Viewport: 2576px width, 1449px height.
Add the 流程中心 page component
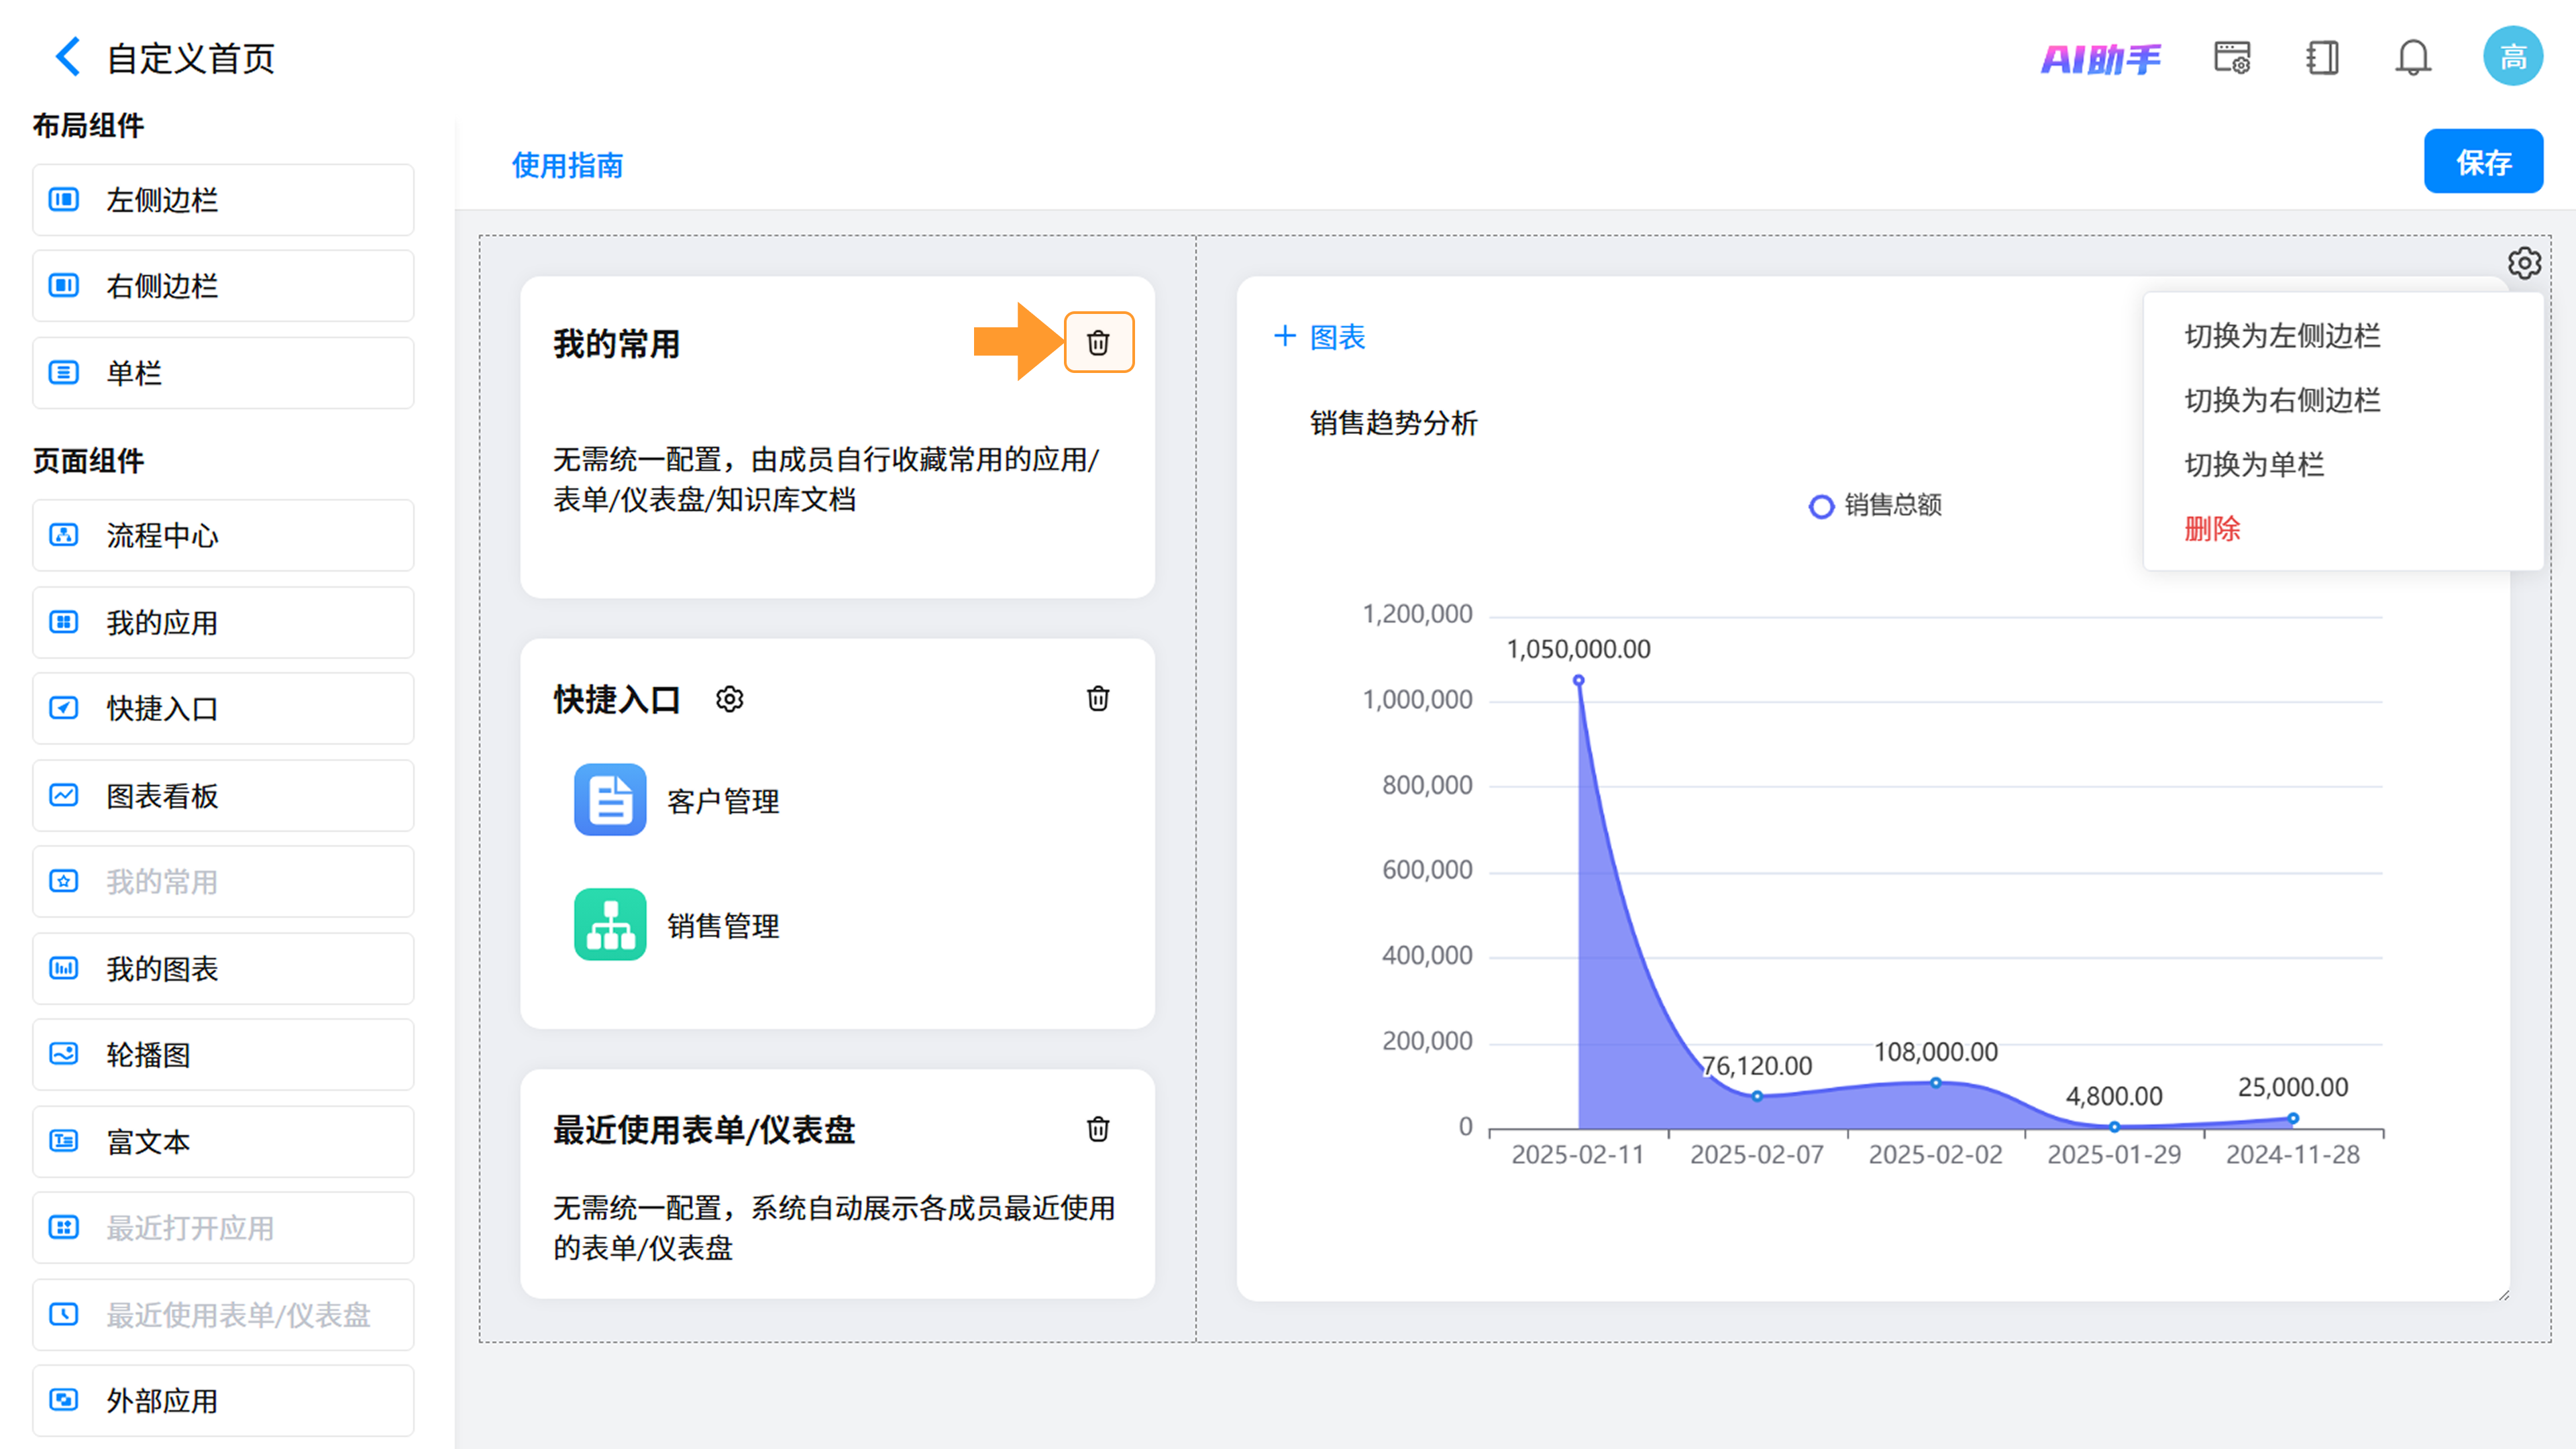click(223, 535)
